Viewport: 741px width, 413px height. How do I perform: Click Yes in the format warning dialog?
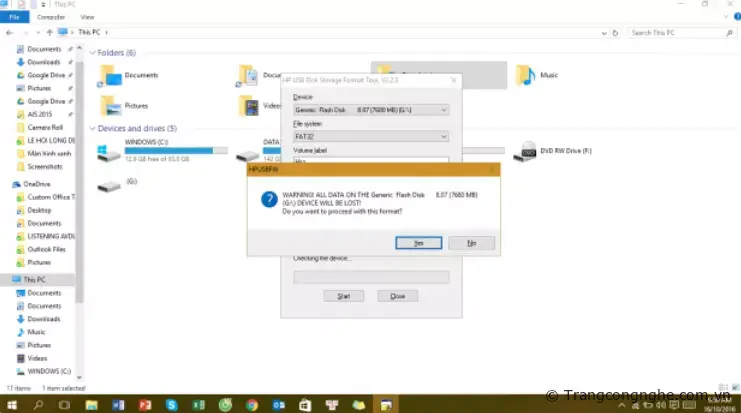[418, 243]
